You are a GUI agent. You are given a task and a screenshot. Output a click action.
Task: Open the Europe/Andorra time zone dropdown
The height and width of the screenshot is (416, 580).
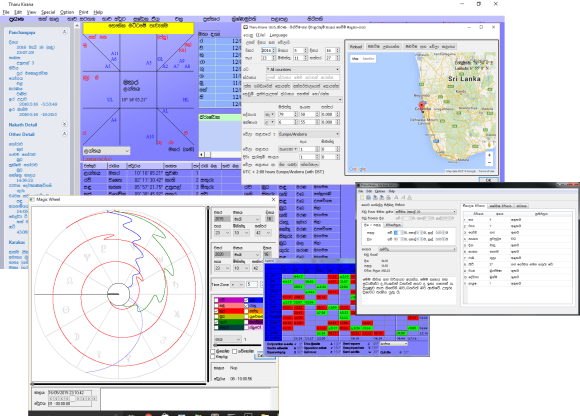[x=308, y=134]
